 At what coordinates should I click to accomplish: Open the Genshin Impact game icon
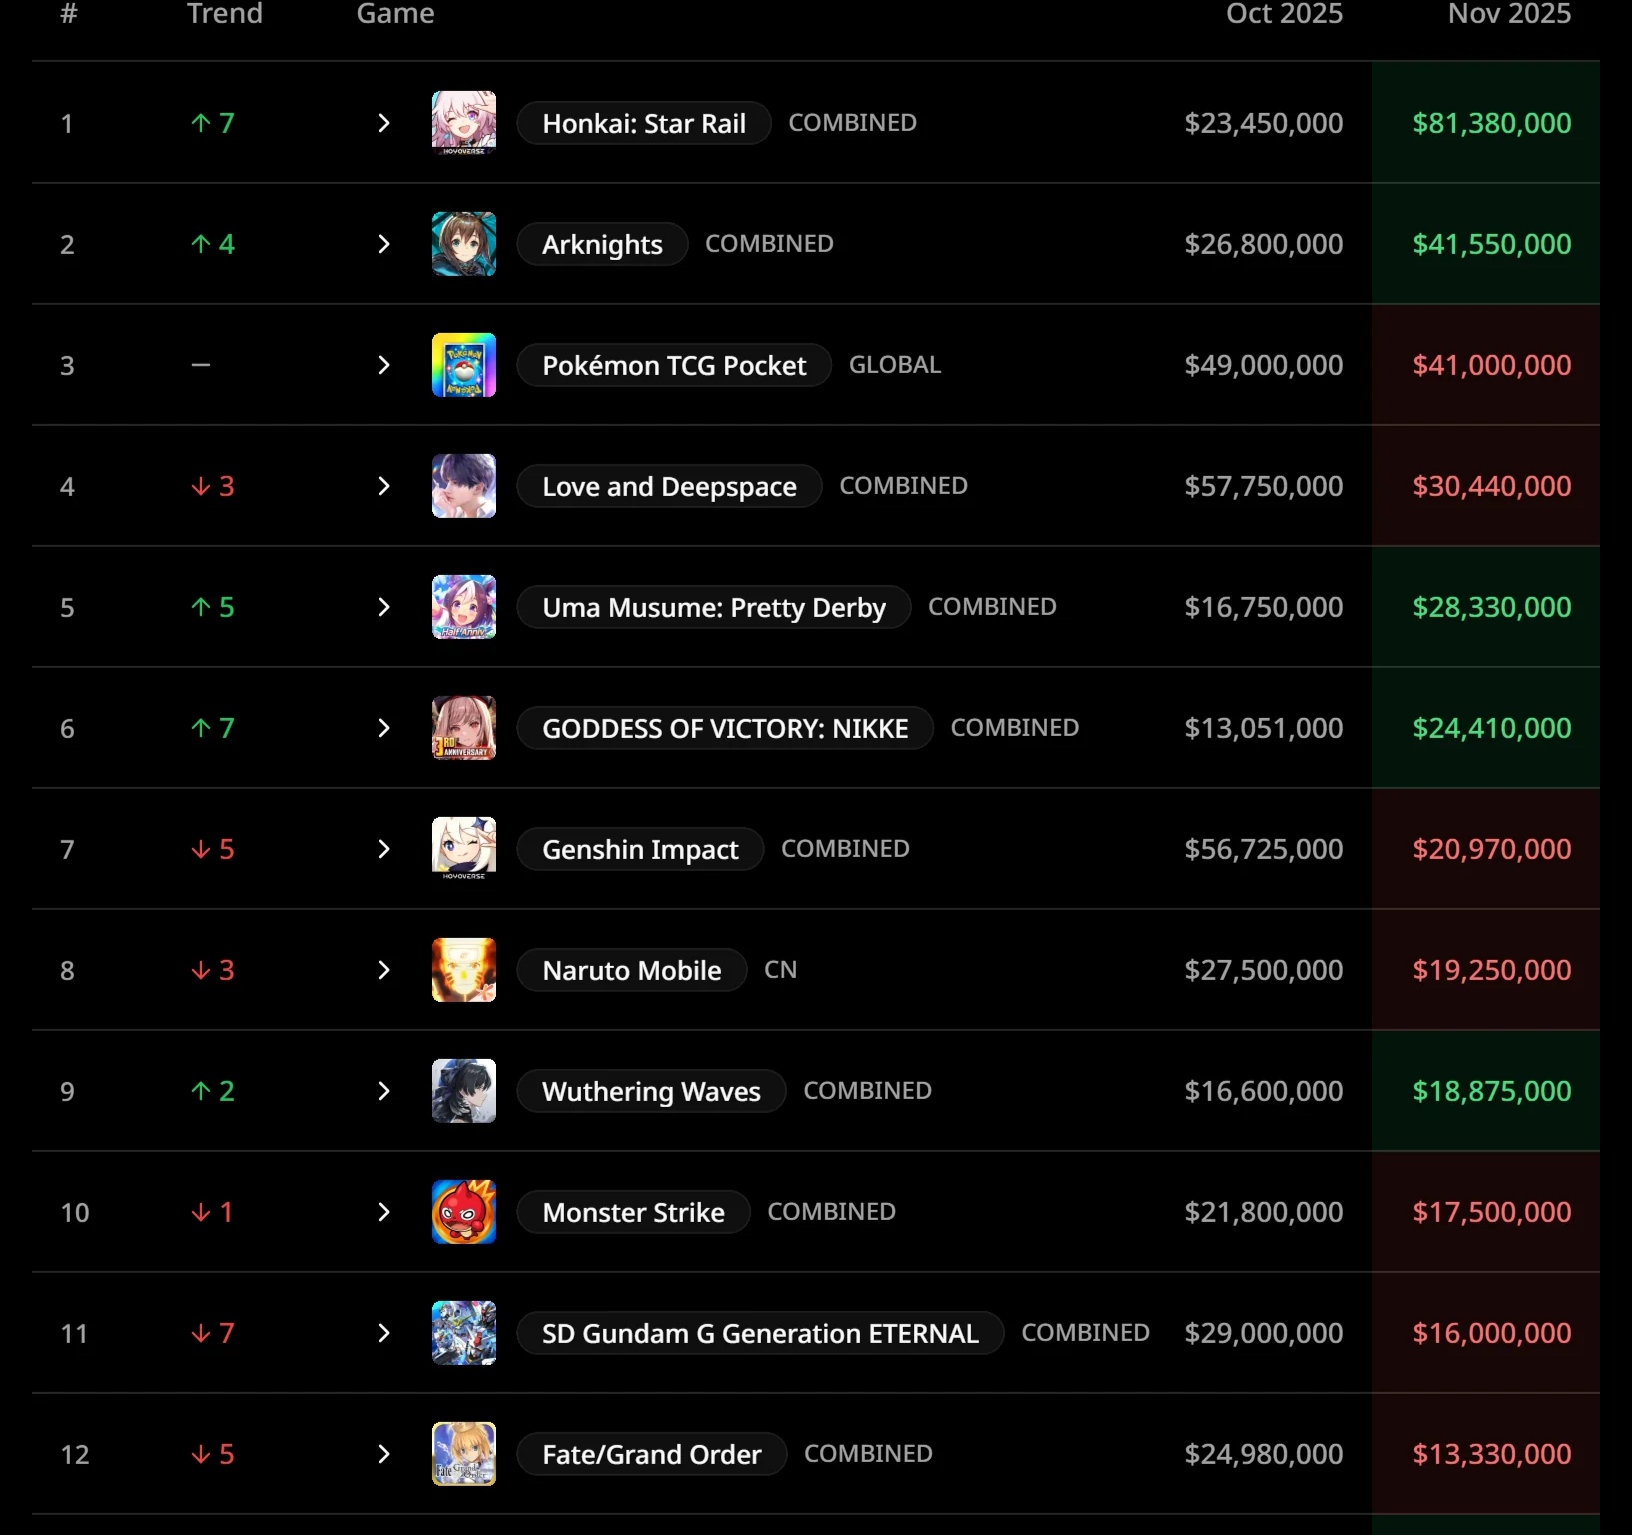(464, 849)
